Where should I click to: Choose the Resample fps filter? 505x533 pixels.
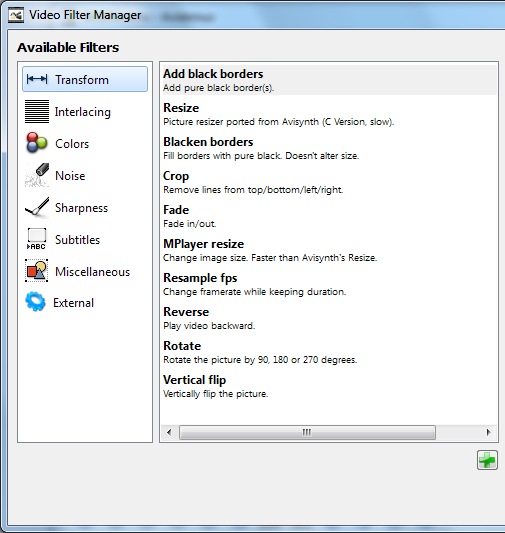[x=200, y=278]
